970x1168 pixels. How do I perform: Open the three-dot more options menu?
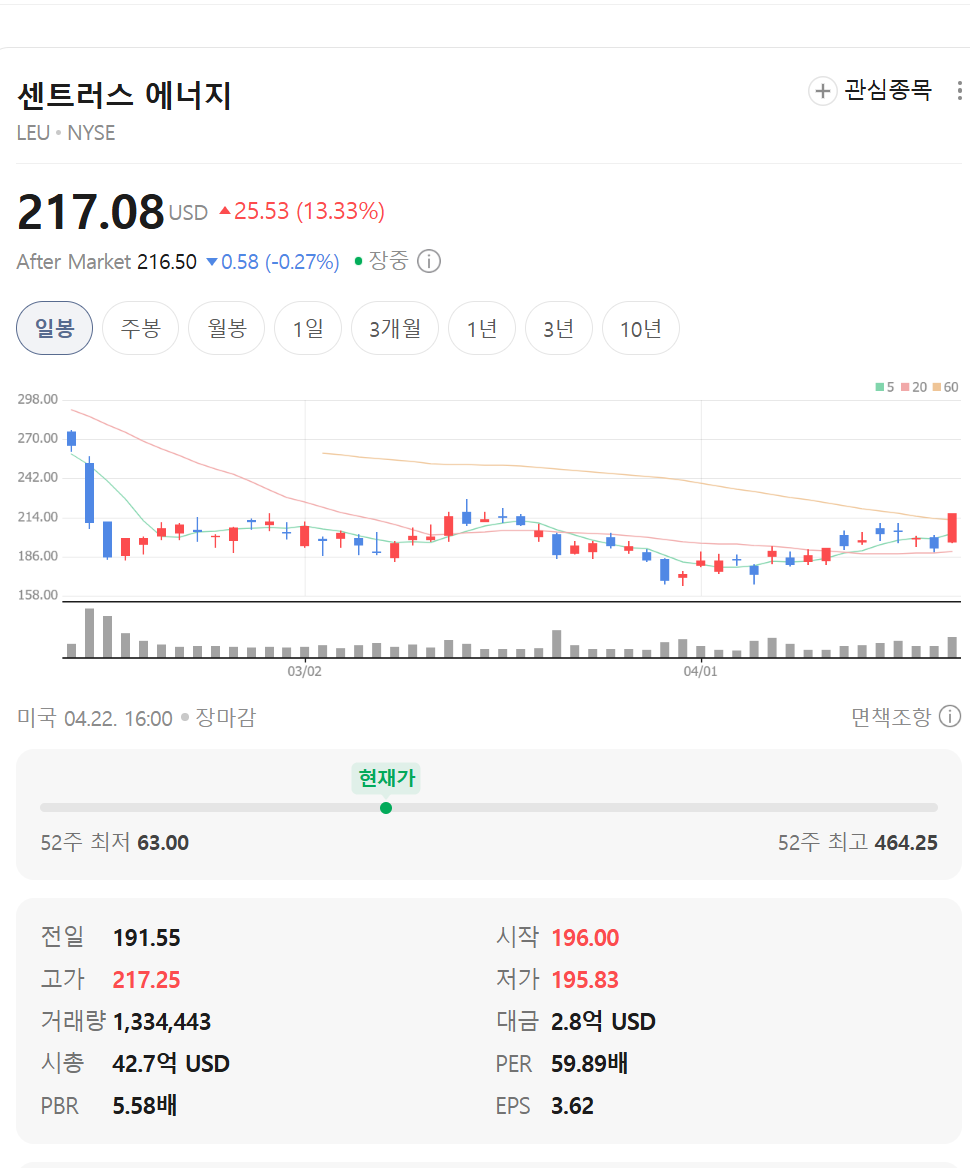[959, 91]
